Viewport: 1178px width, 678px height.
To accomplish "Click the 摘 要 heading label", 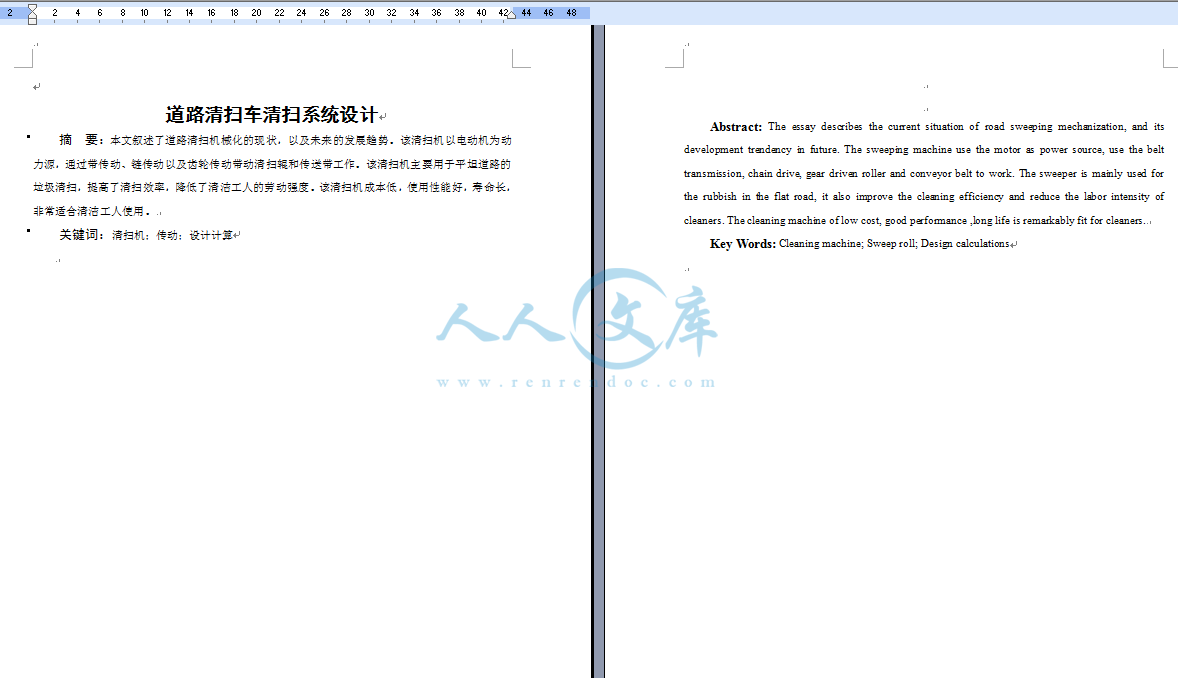I will pyautogui.click(x=80, y=140).
